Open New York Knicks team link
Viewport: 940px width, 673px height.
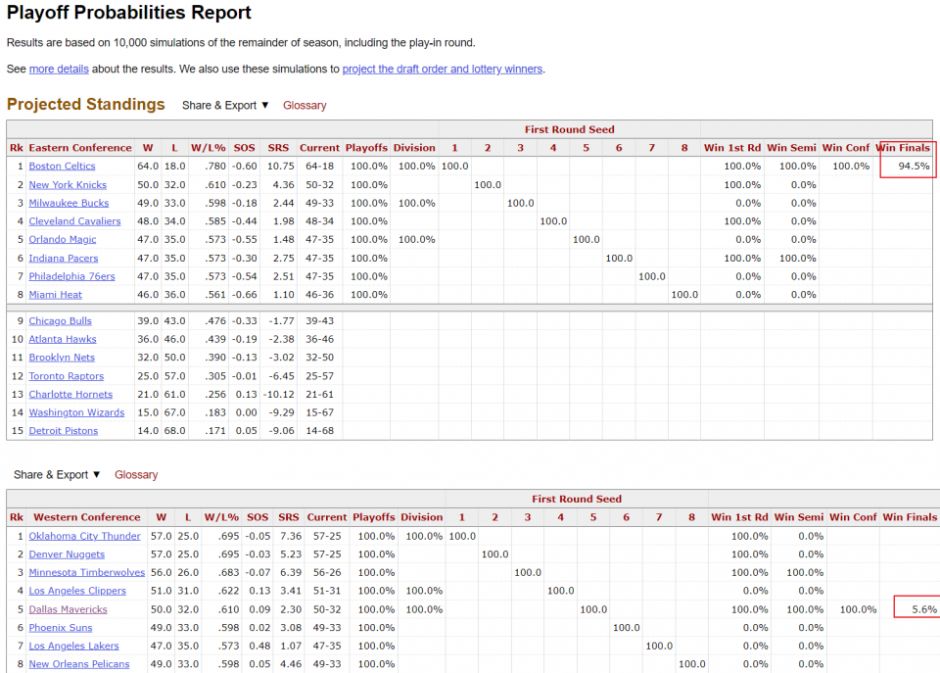click(x=68, y=185)
